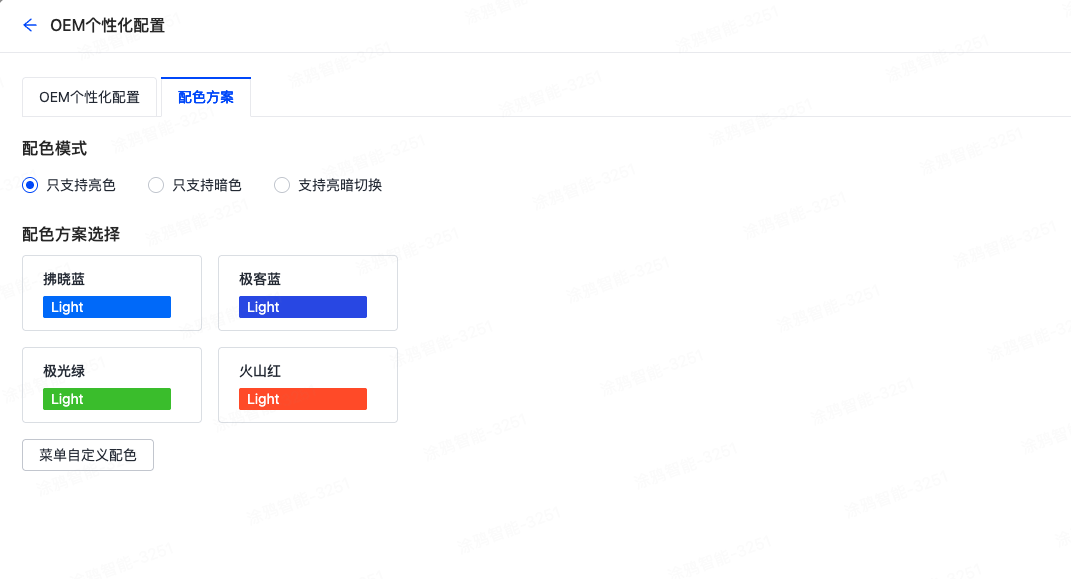Select the 极光绿 color scheme card

point(111,385)
